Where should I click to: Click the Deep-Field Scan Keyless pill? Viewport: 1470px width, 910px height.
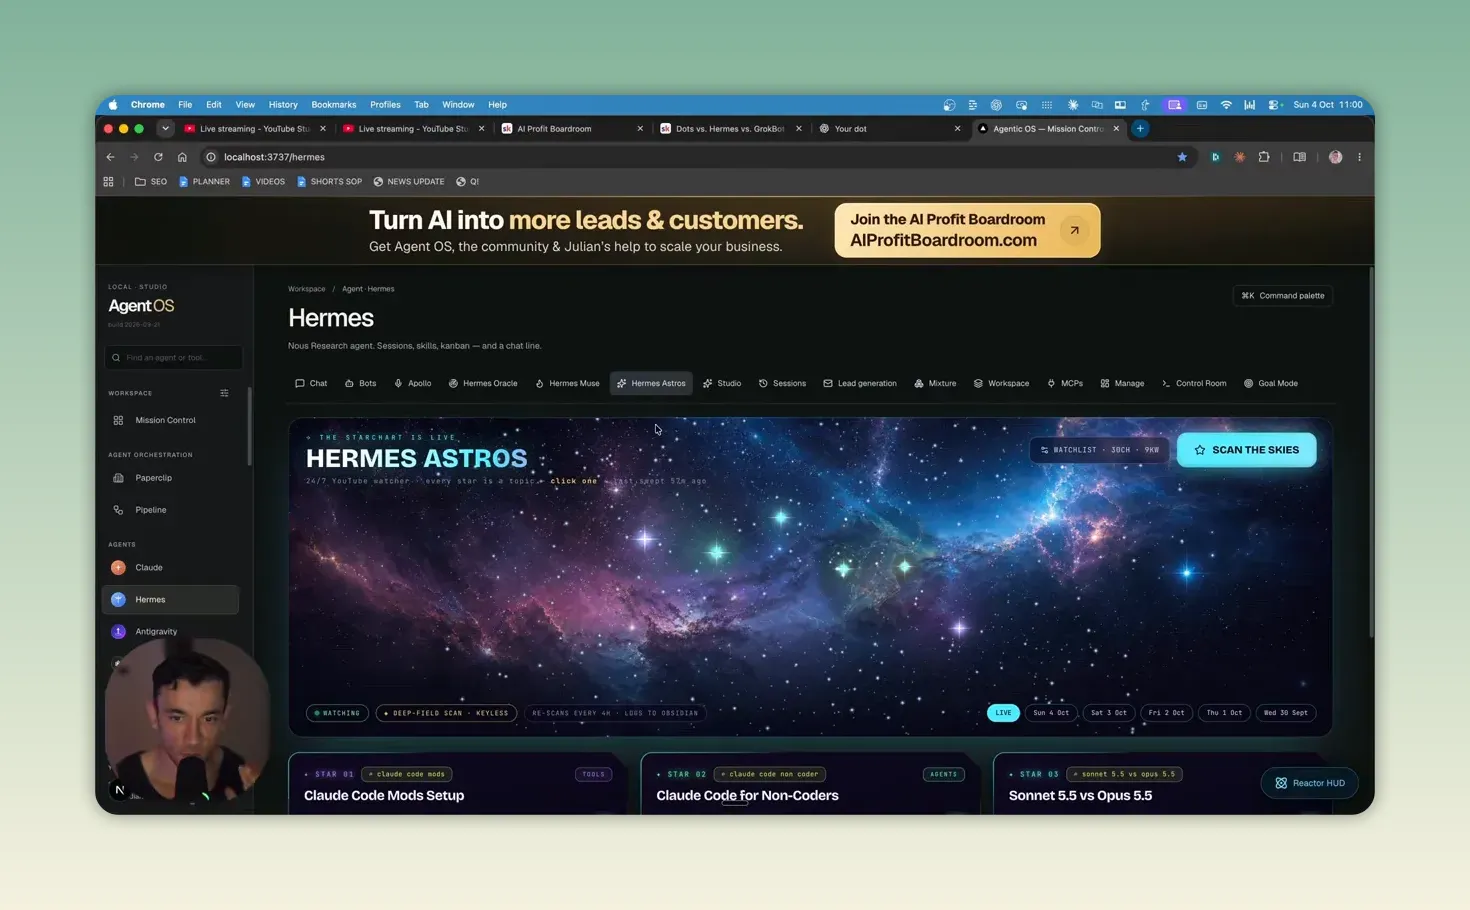(446, 713)
